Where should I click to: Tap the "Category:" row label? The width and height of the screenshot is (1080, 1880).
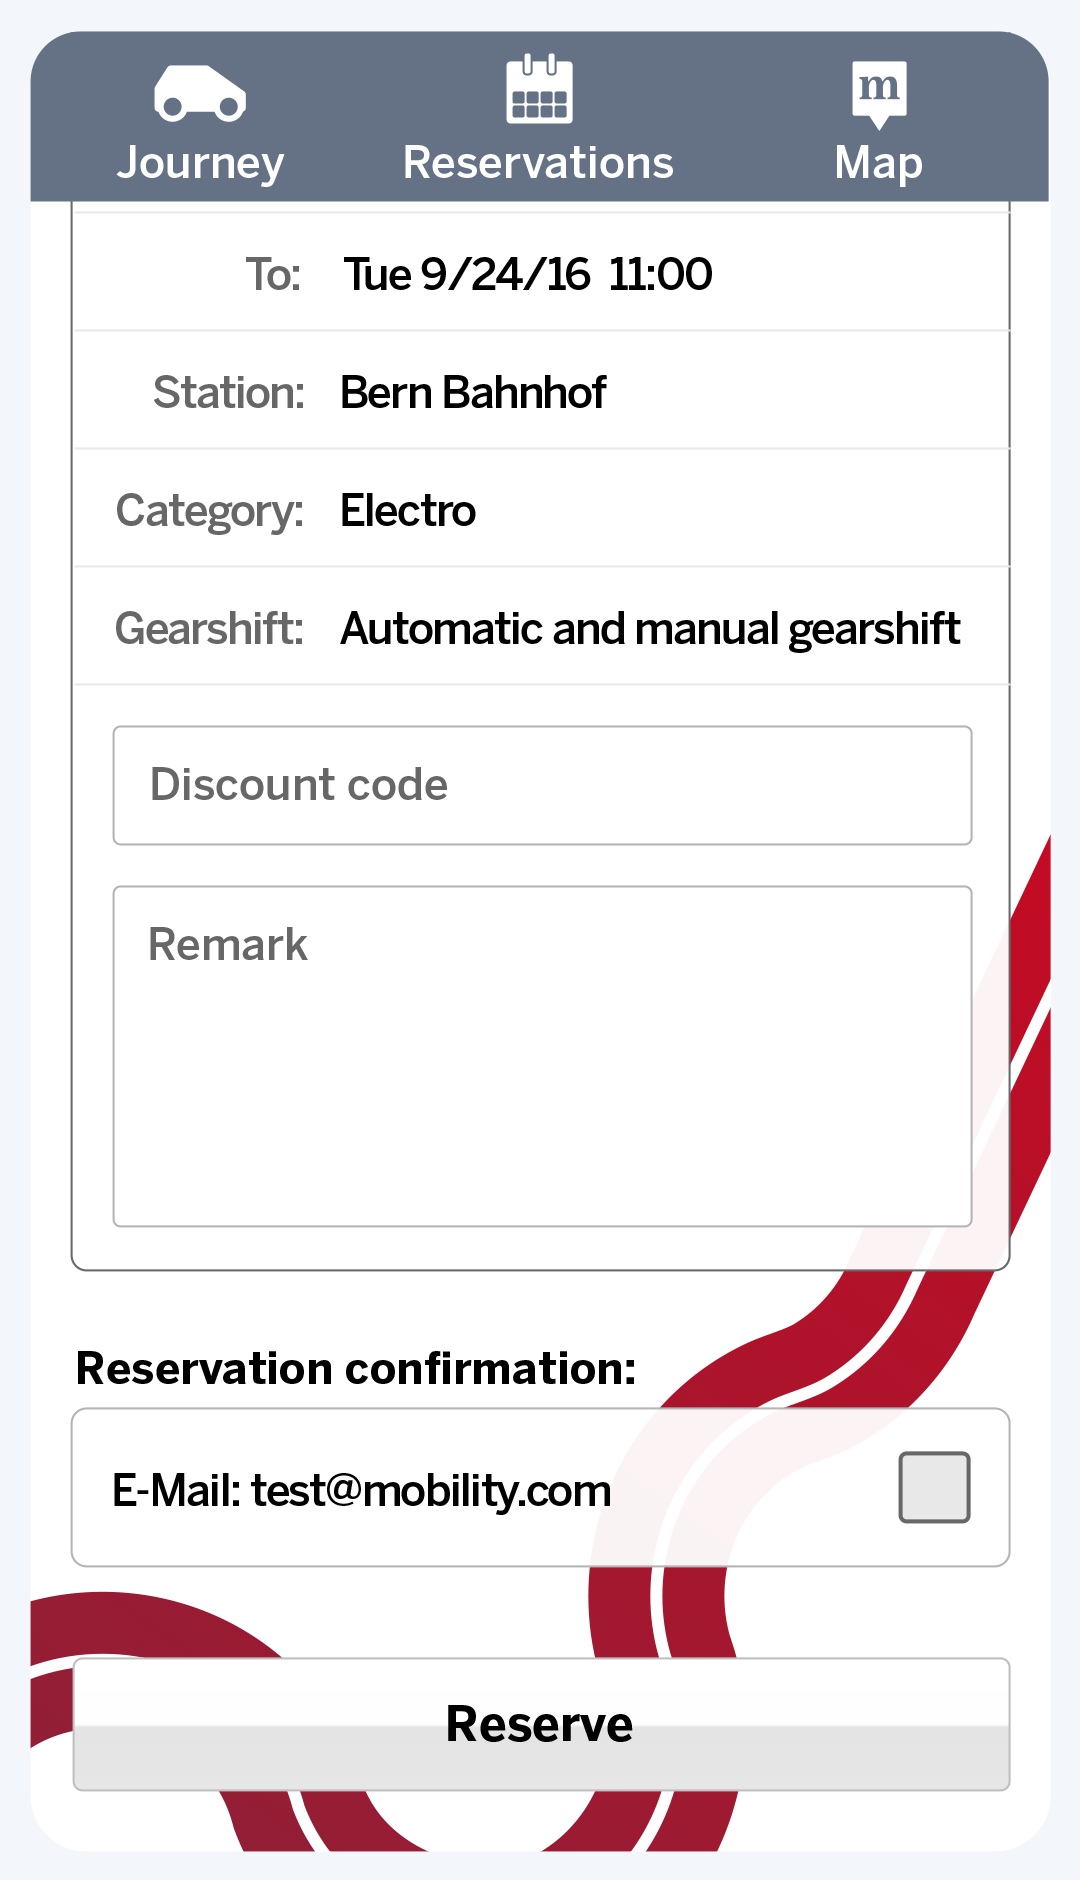pos(210,510)
